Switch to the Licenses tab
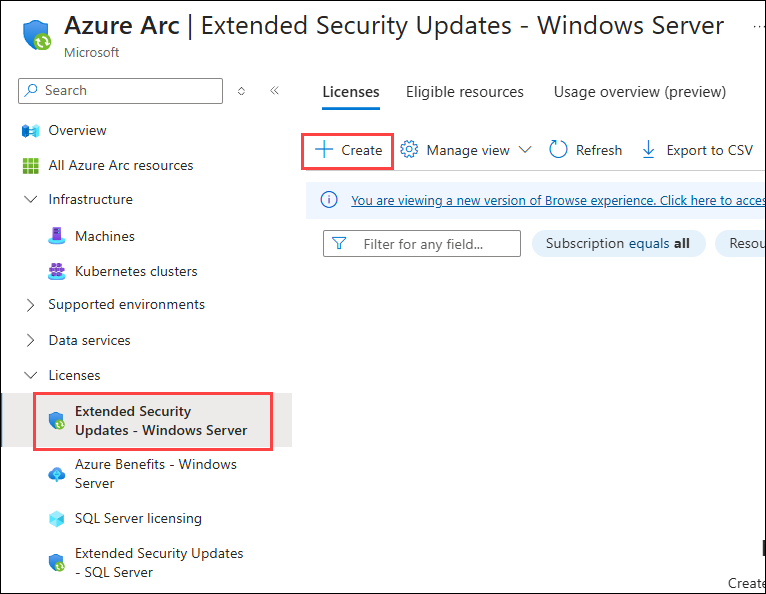The width and height of the screenshot is (766, 594). point(351,92)
